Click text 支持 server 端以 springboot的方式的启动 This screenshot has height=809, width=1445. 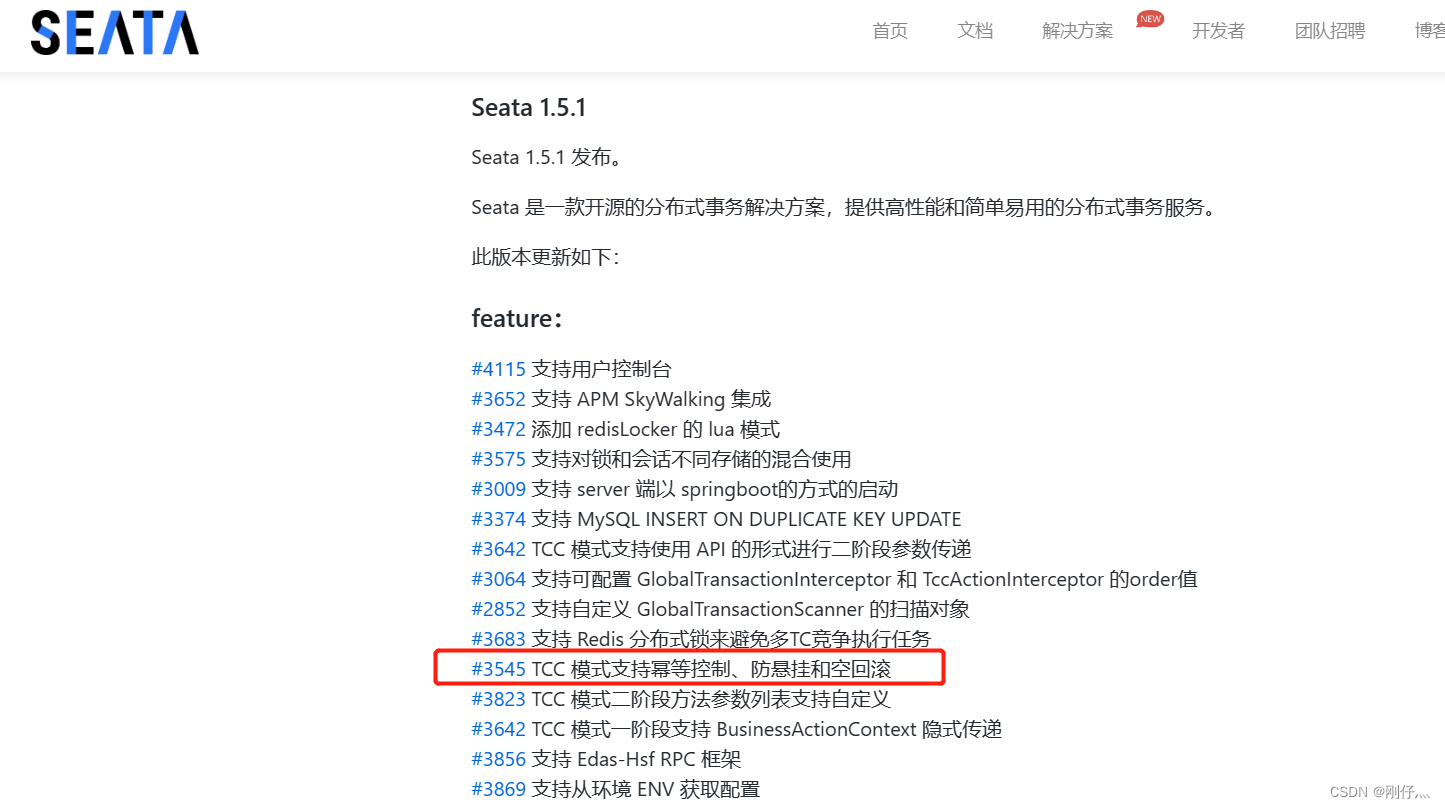715,489
